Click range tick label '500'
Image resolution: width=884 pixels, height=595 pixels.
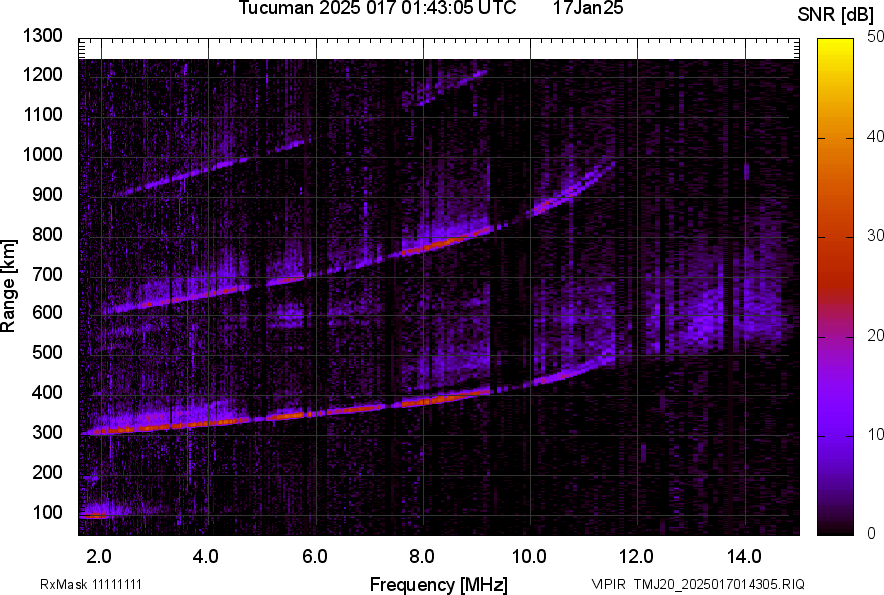tap(47, 352)
